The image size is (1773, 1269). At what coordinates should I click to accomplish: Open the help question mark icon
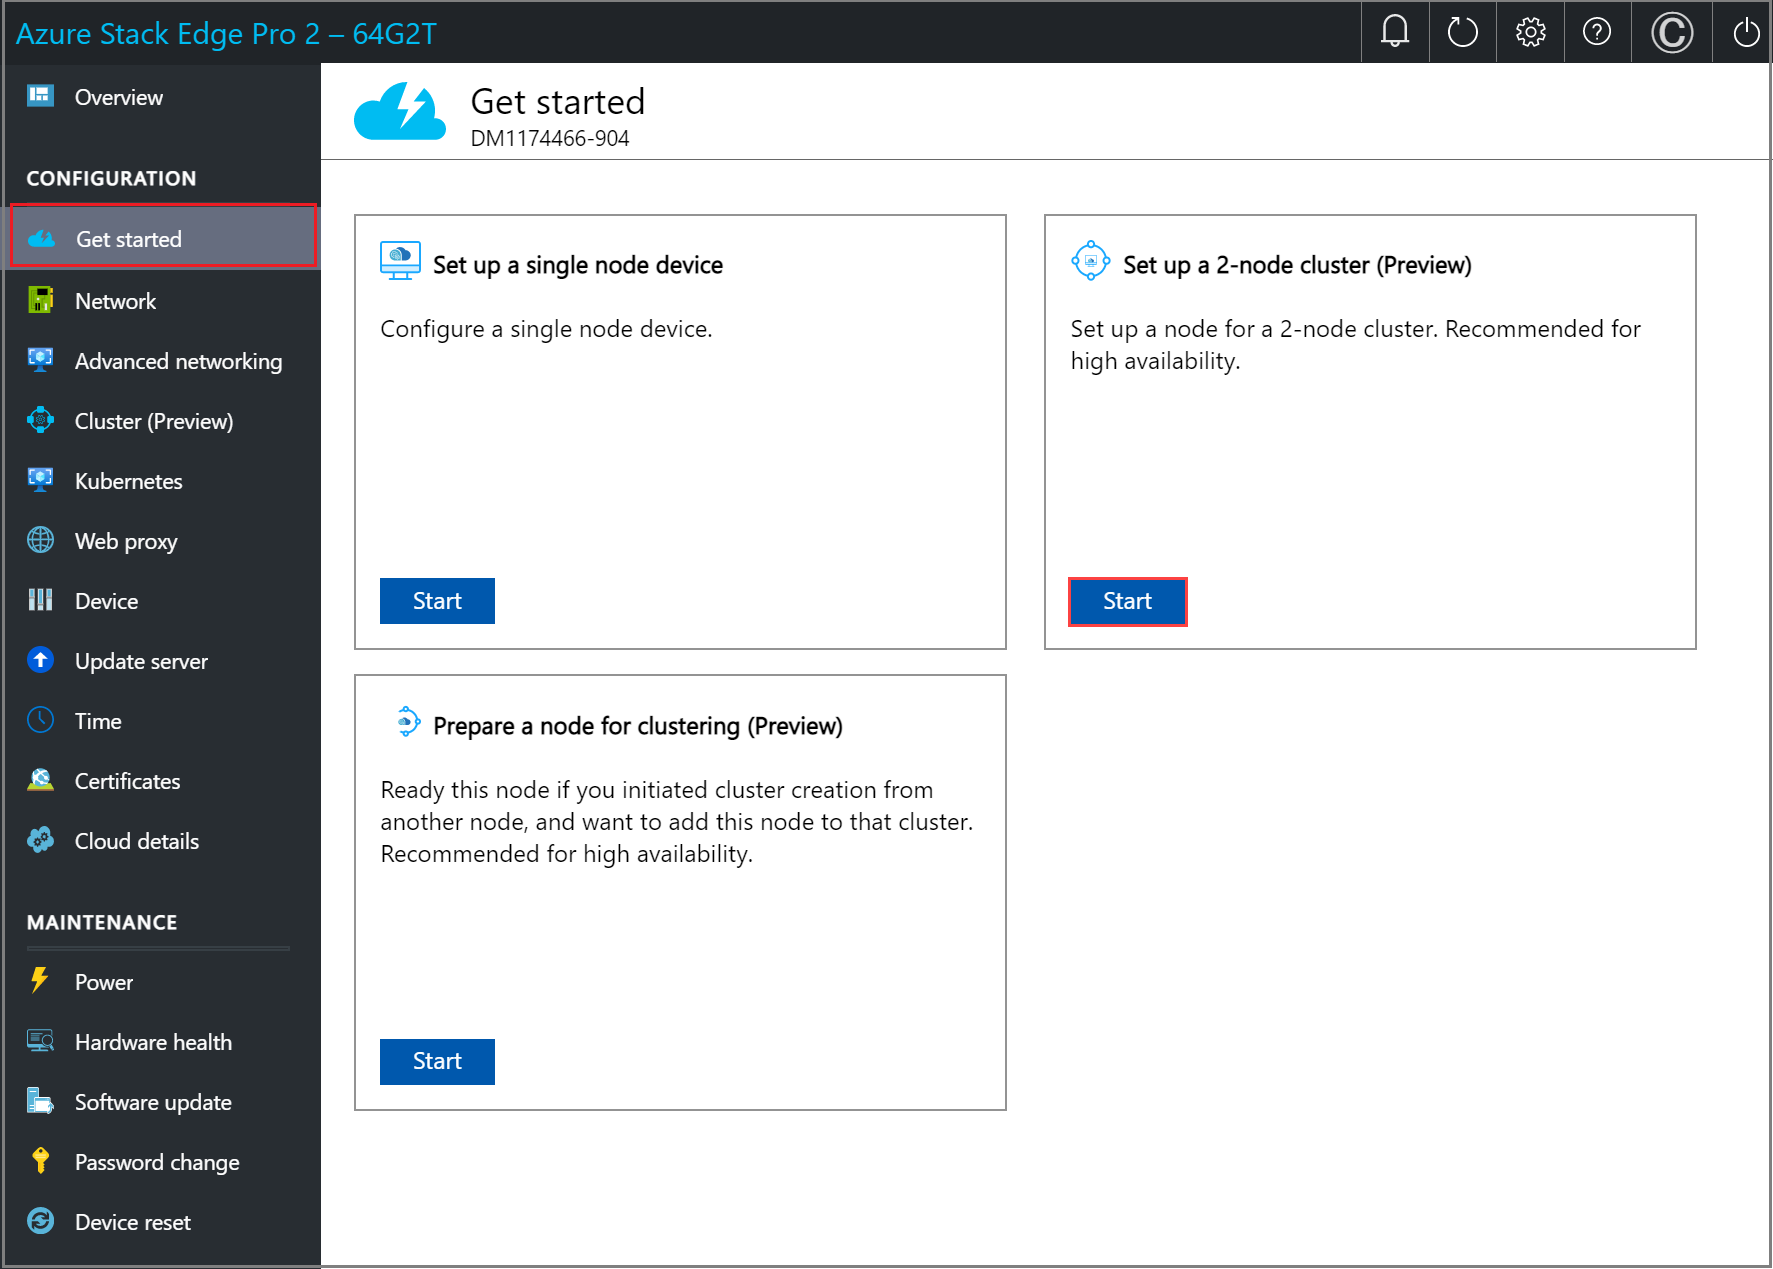(1596, 32)
